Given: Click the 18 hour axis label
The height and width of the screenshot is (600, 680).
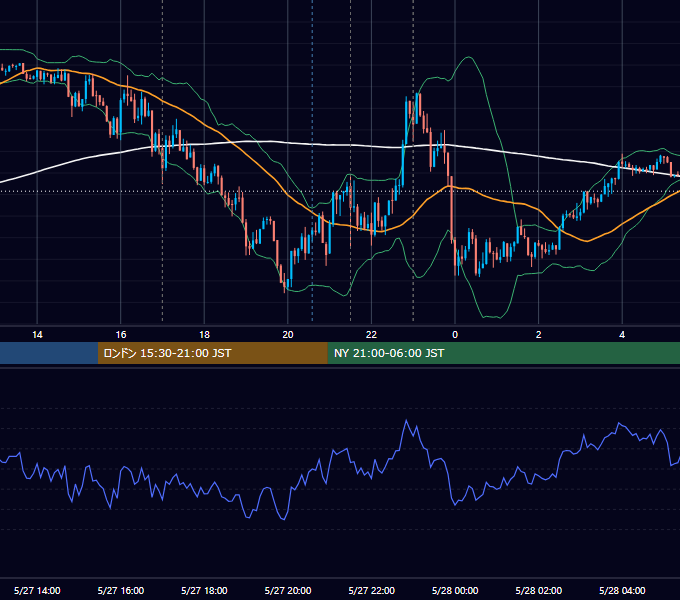Looking at the screenshot, I should click(x=204, y=335).
